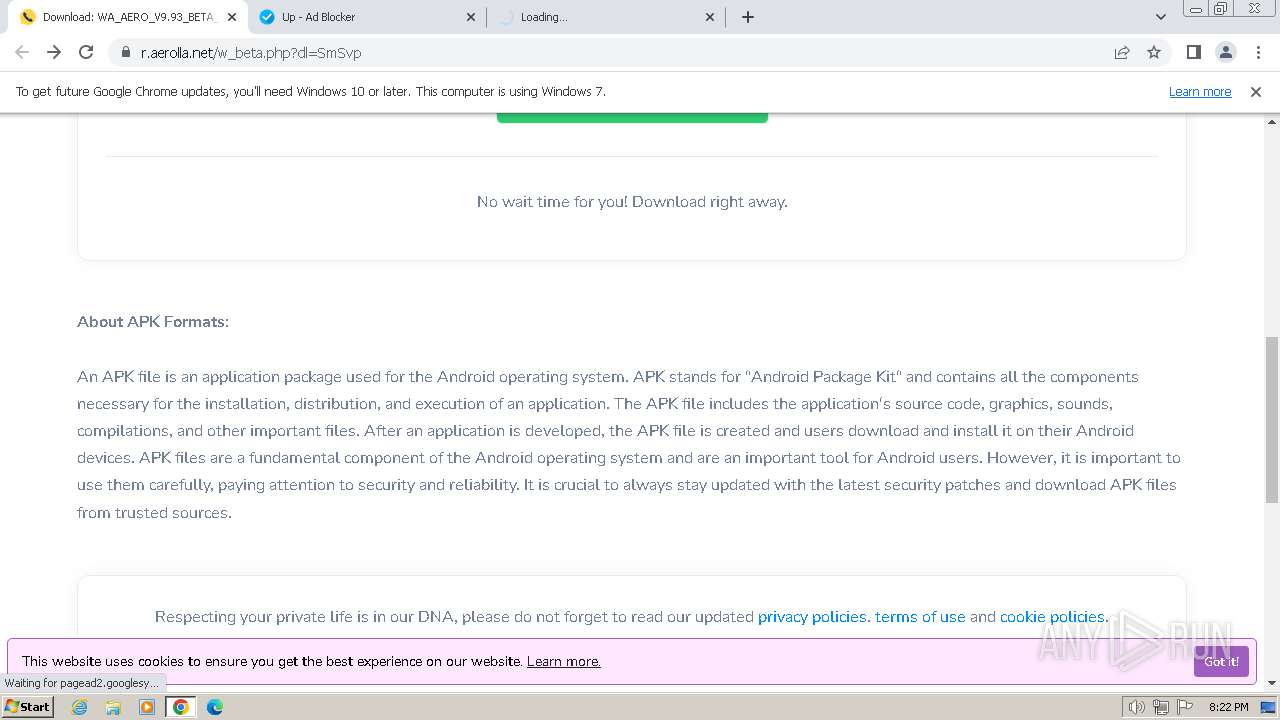Switch to the WA_AERO download tab
Image resolution: width=1280 pixels, height=720 pixels.
tap(128, 17)
